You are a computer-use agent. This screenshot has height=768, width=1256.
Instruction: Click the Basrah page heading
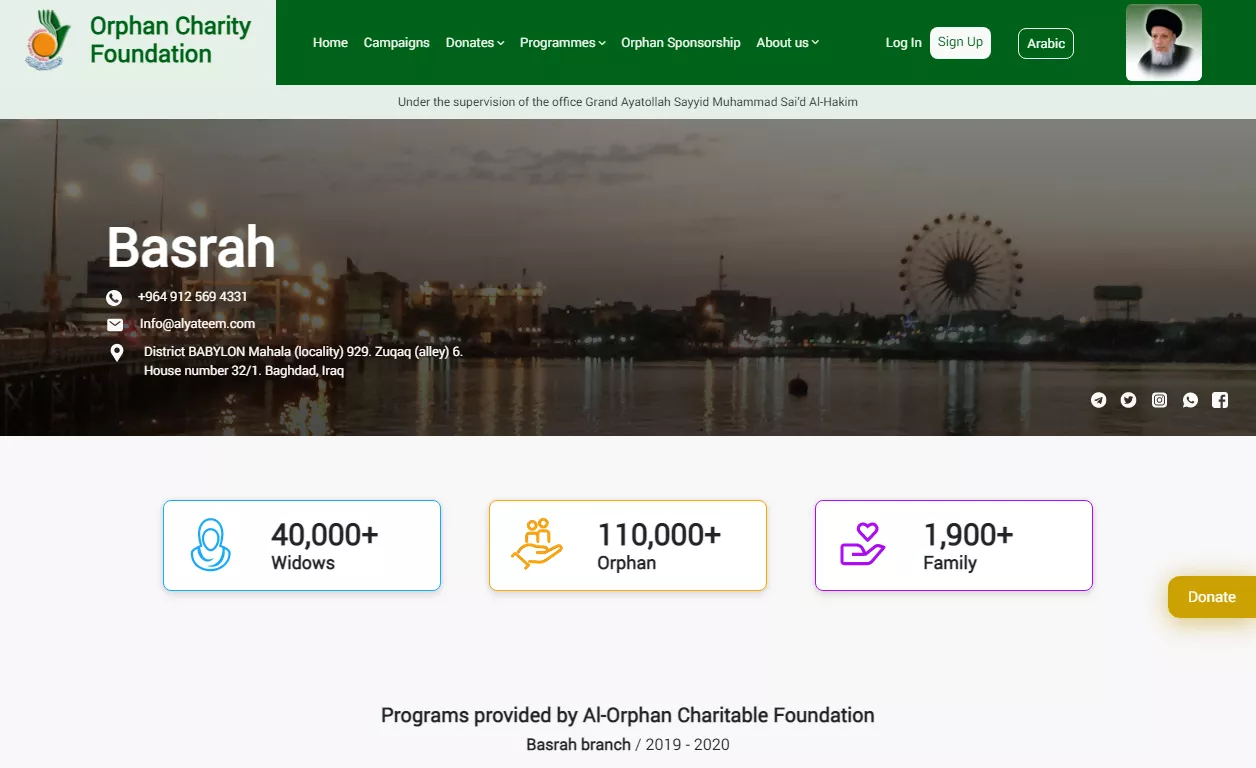pos(191,247)
